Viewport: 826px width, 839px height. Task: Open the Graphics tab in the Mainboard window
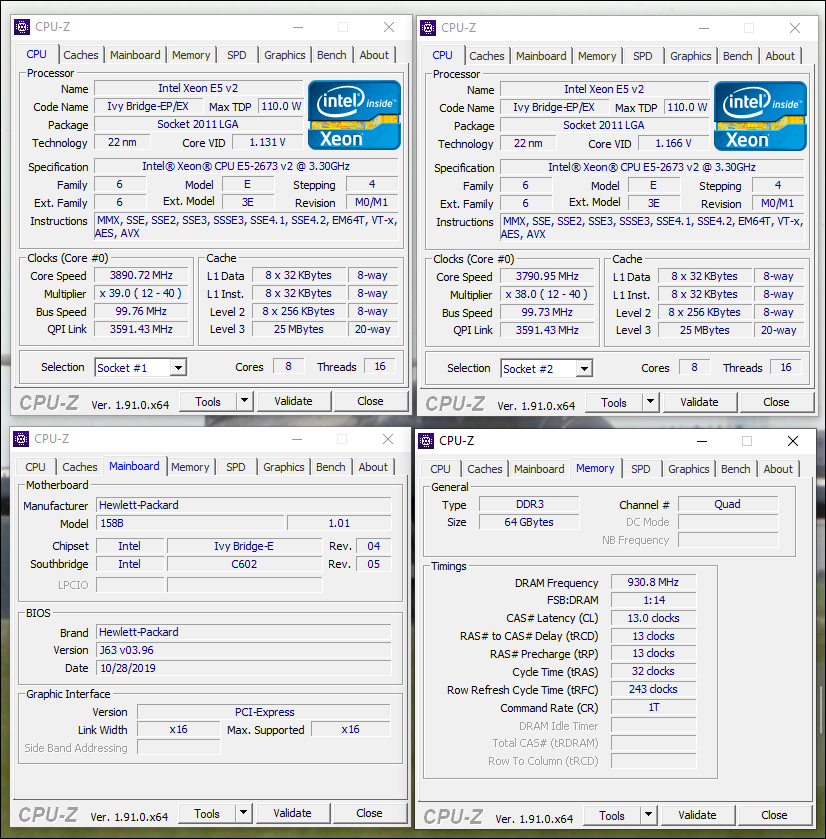[284, 467]
